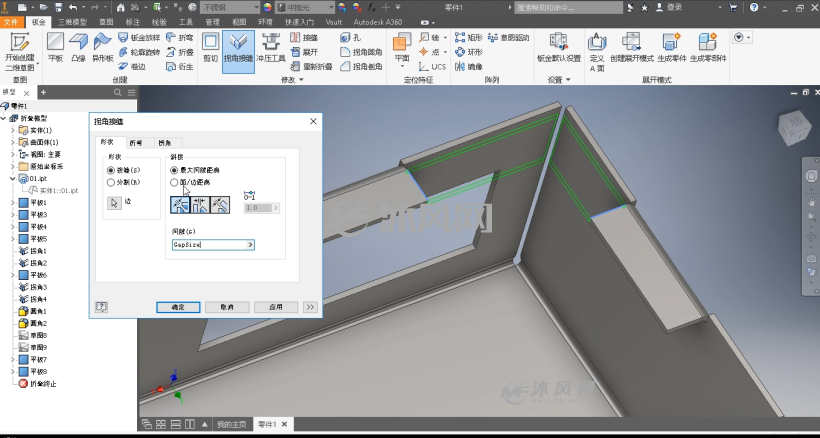Image resolution: width=820 pixels, height=438 pixels.
Task: Select the 剪切 (Cut) tool
Action: [211, 48]
